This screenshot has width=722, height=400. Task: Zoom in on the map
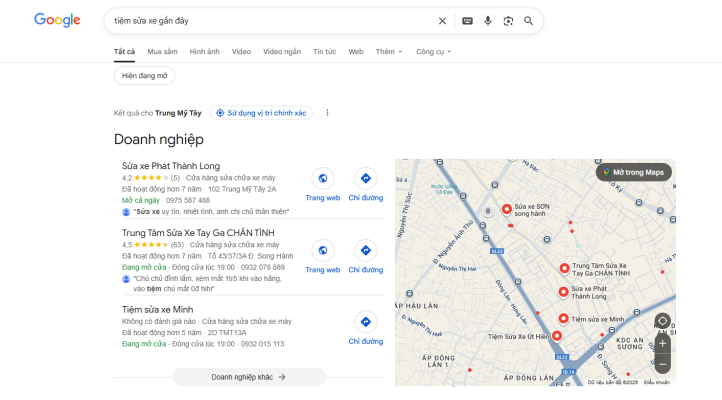[662, 343]
